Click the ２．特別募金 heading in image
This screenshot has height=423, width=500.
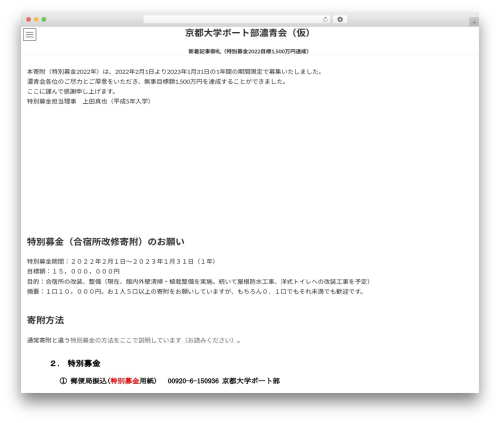pyautogui.click(x=75, y=363)
